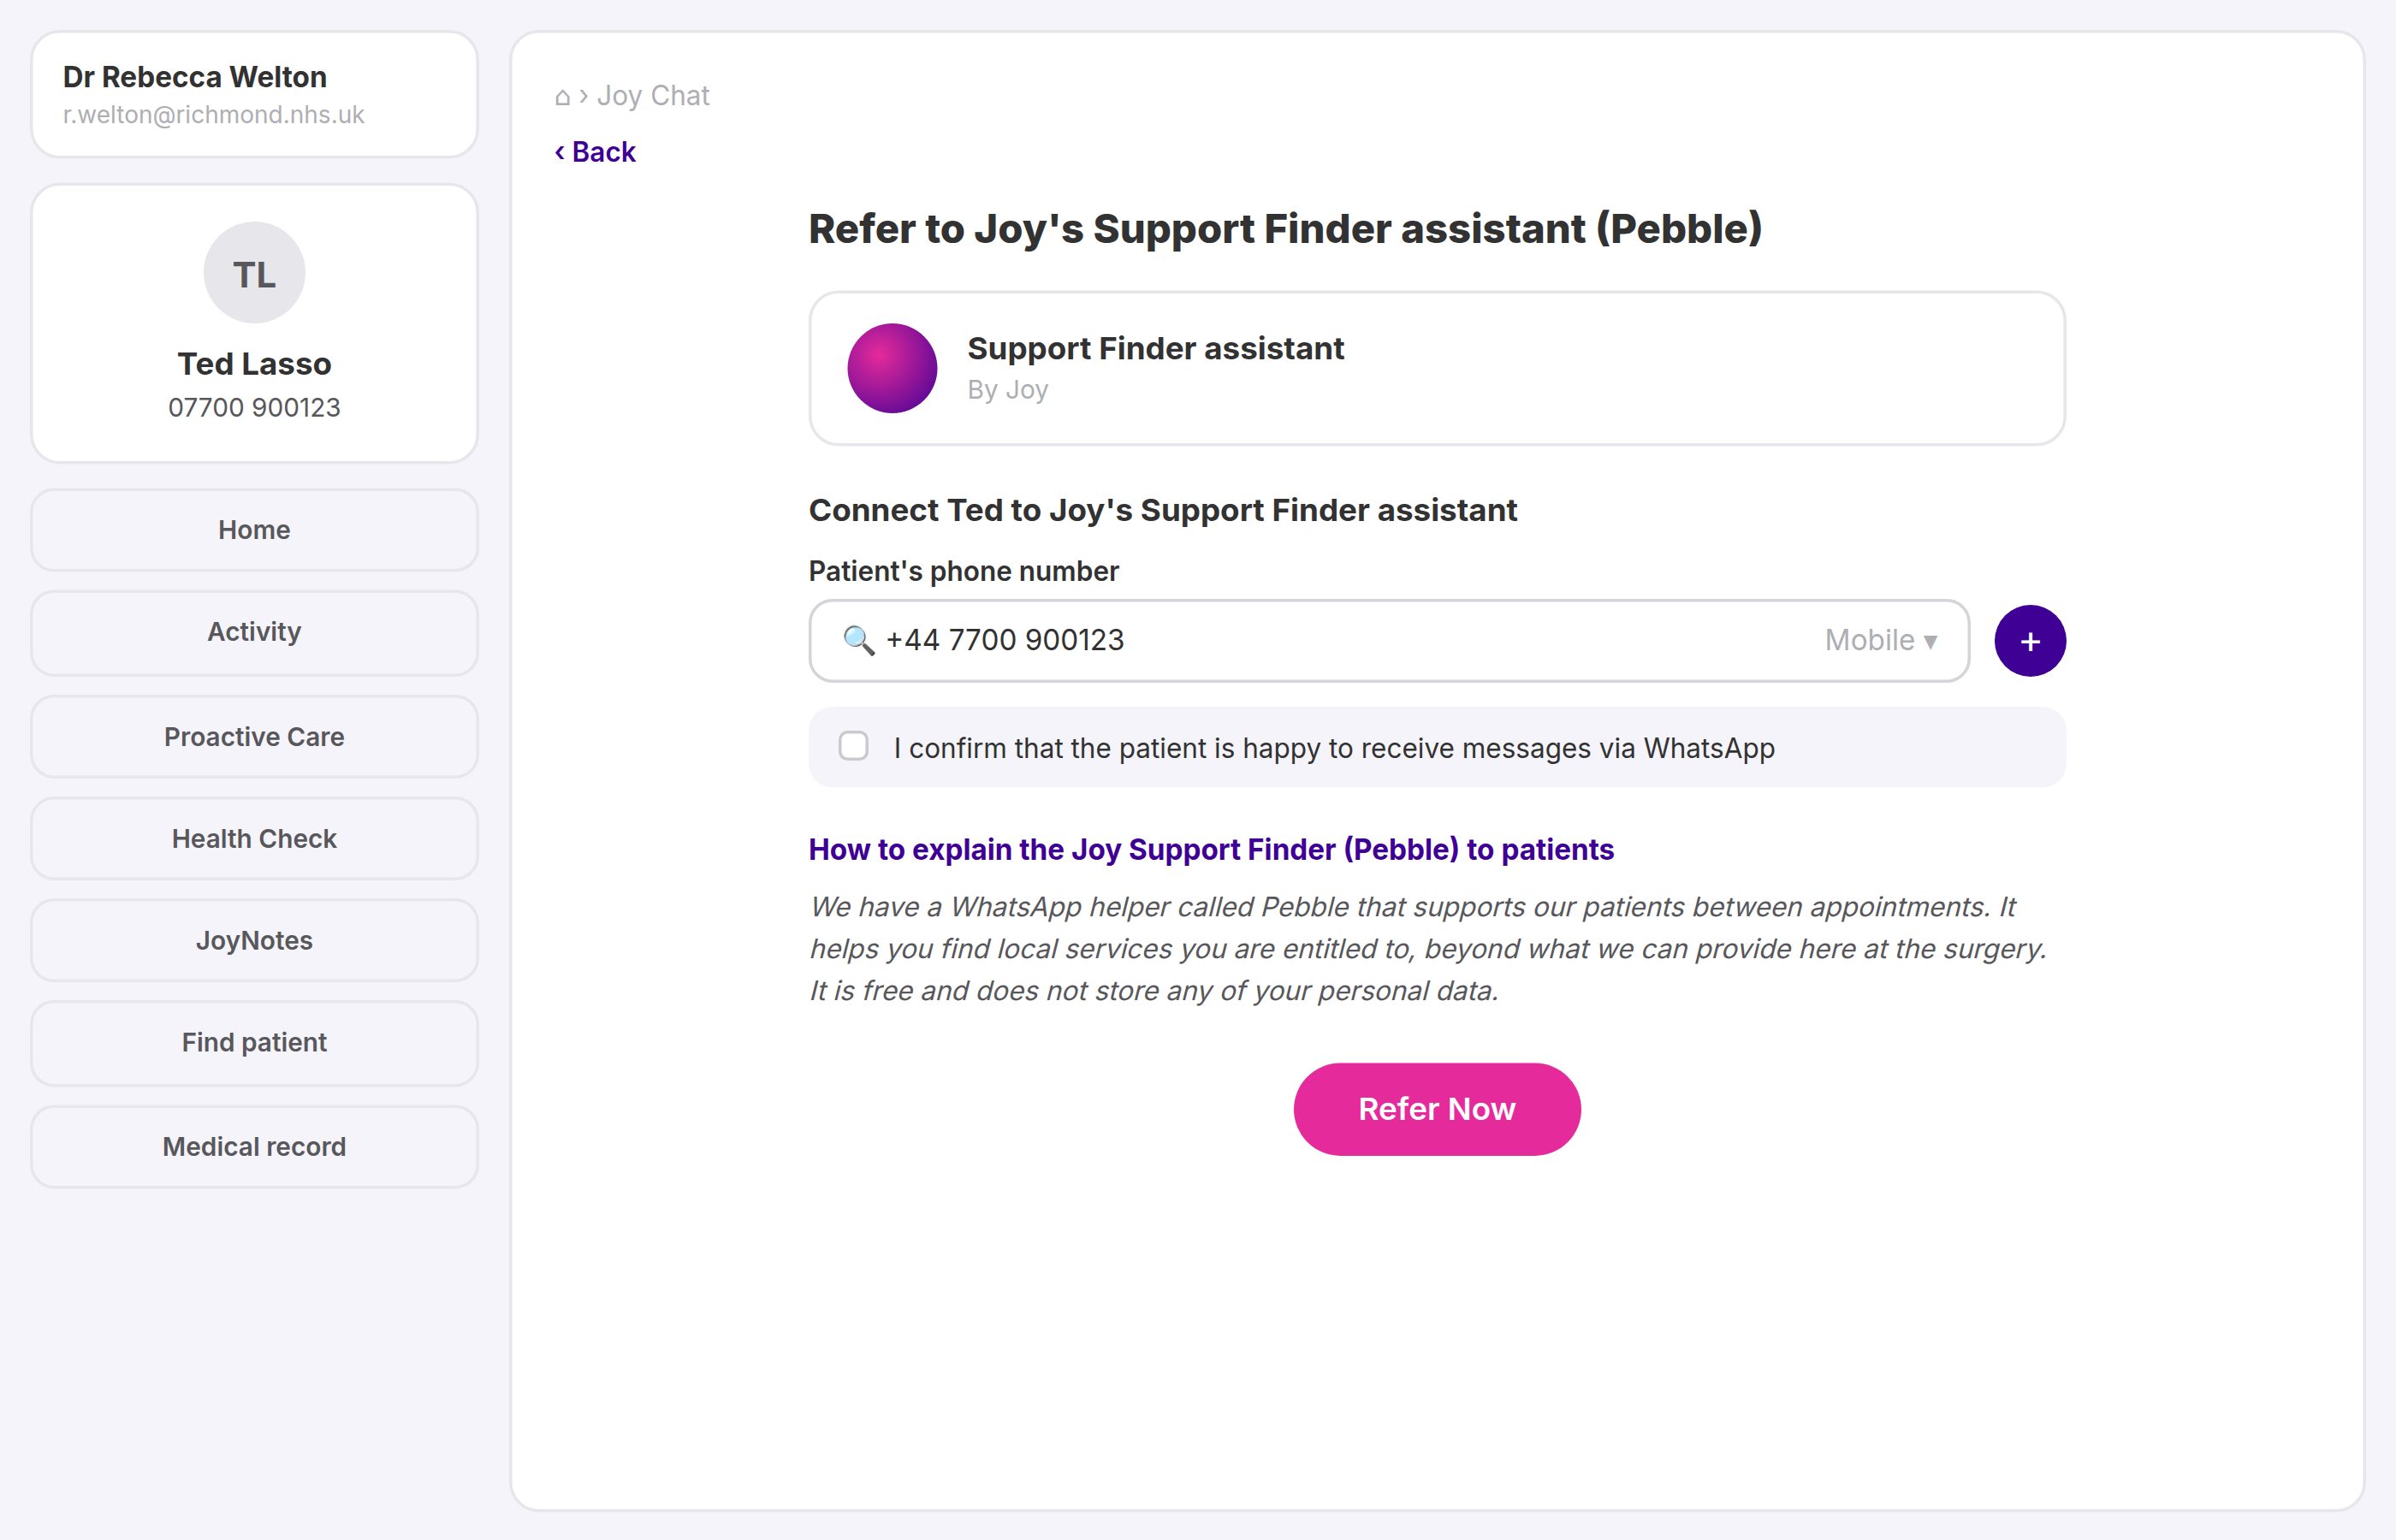Click the search magnifier icon in phone field
Image resolution: width=2396 pixels, height=1540 pixels.
pyautogui.click(x=858, y=640)
